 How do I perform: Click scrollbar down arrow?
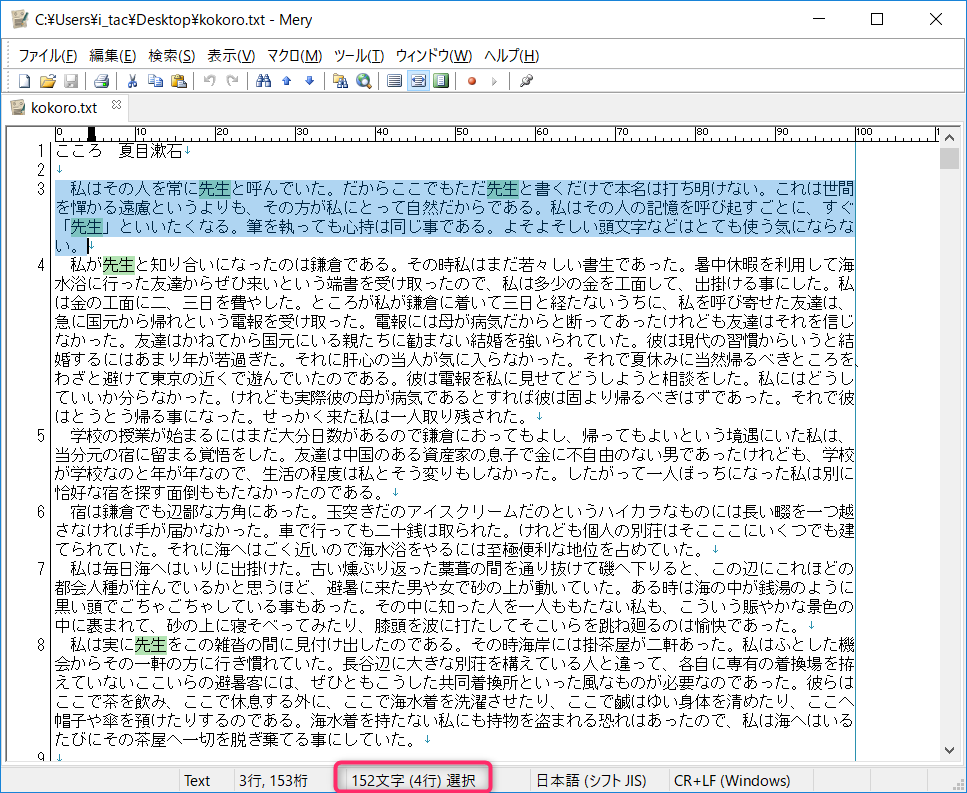point(949,750)
